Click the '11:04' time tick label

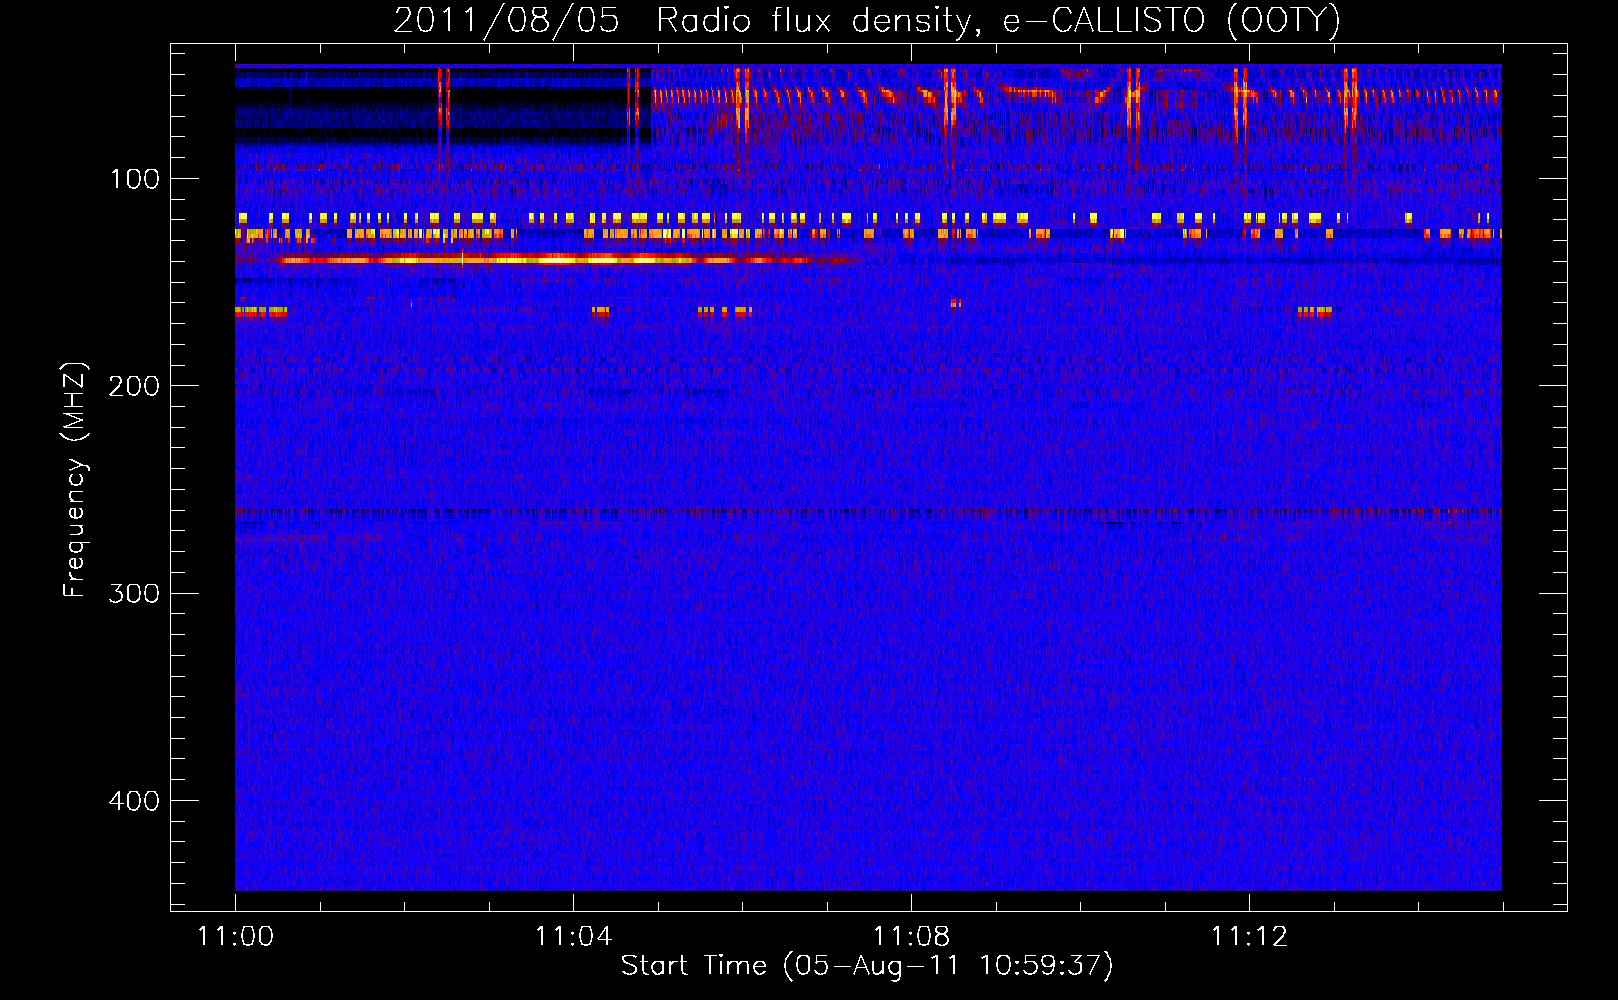[x=573, y=936]
